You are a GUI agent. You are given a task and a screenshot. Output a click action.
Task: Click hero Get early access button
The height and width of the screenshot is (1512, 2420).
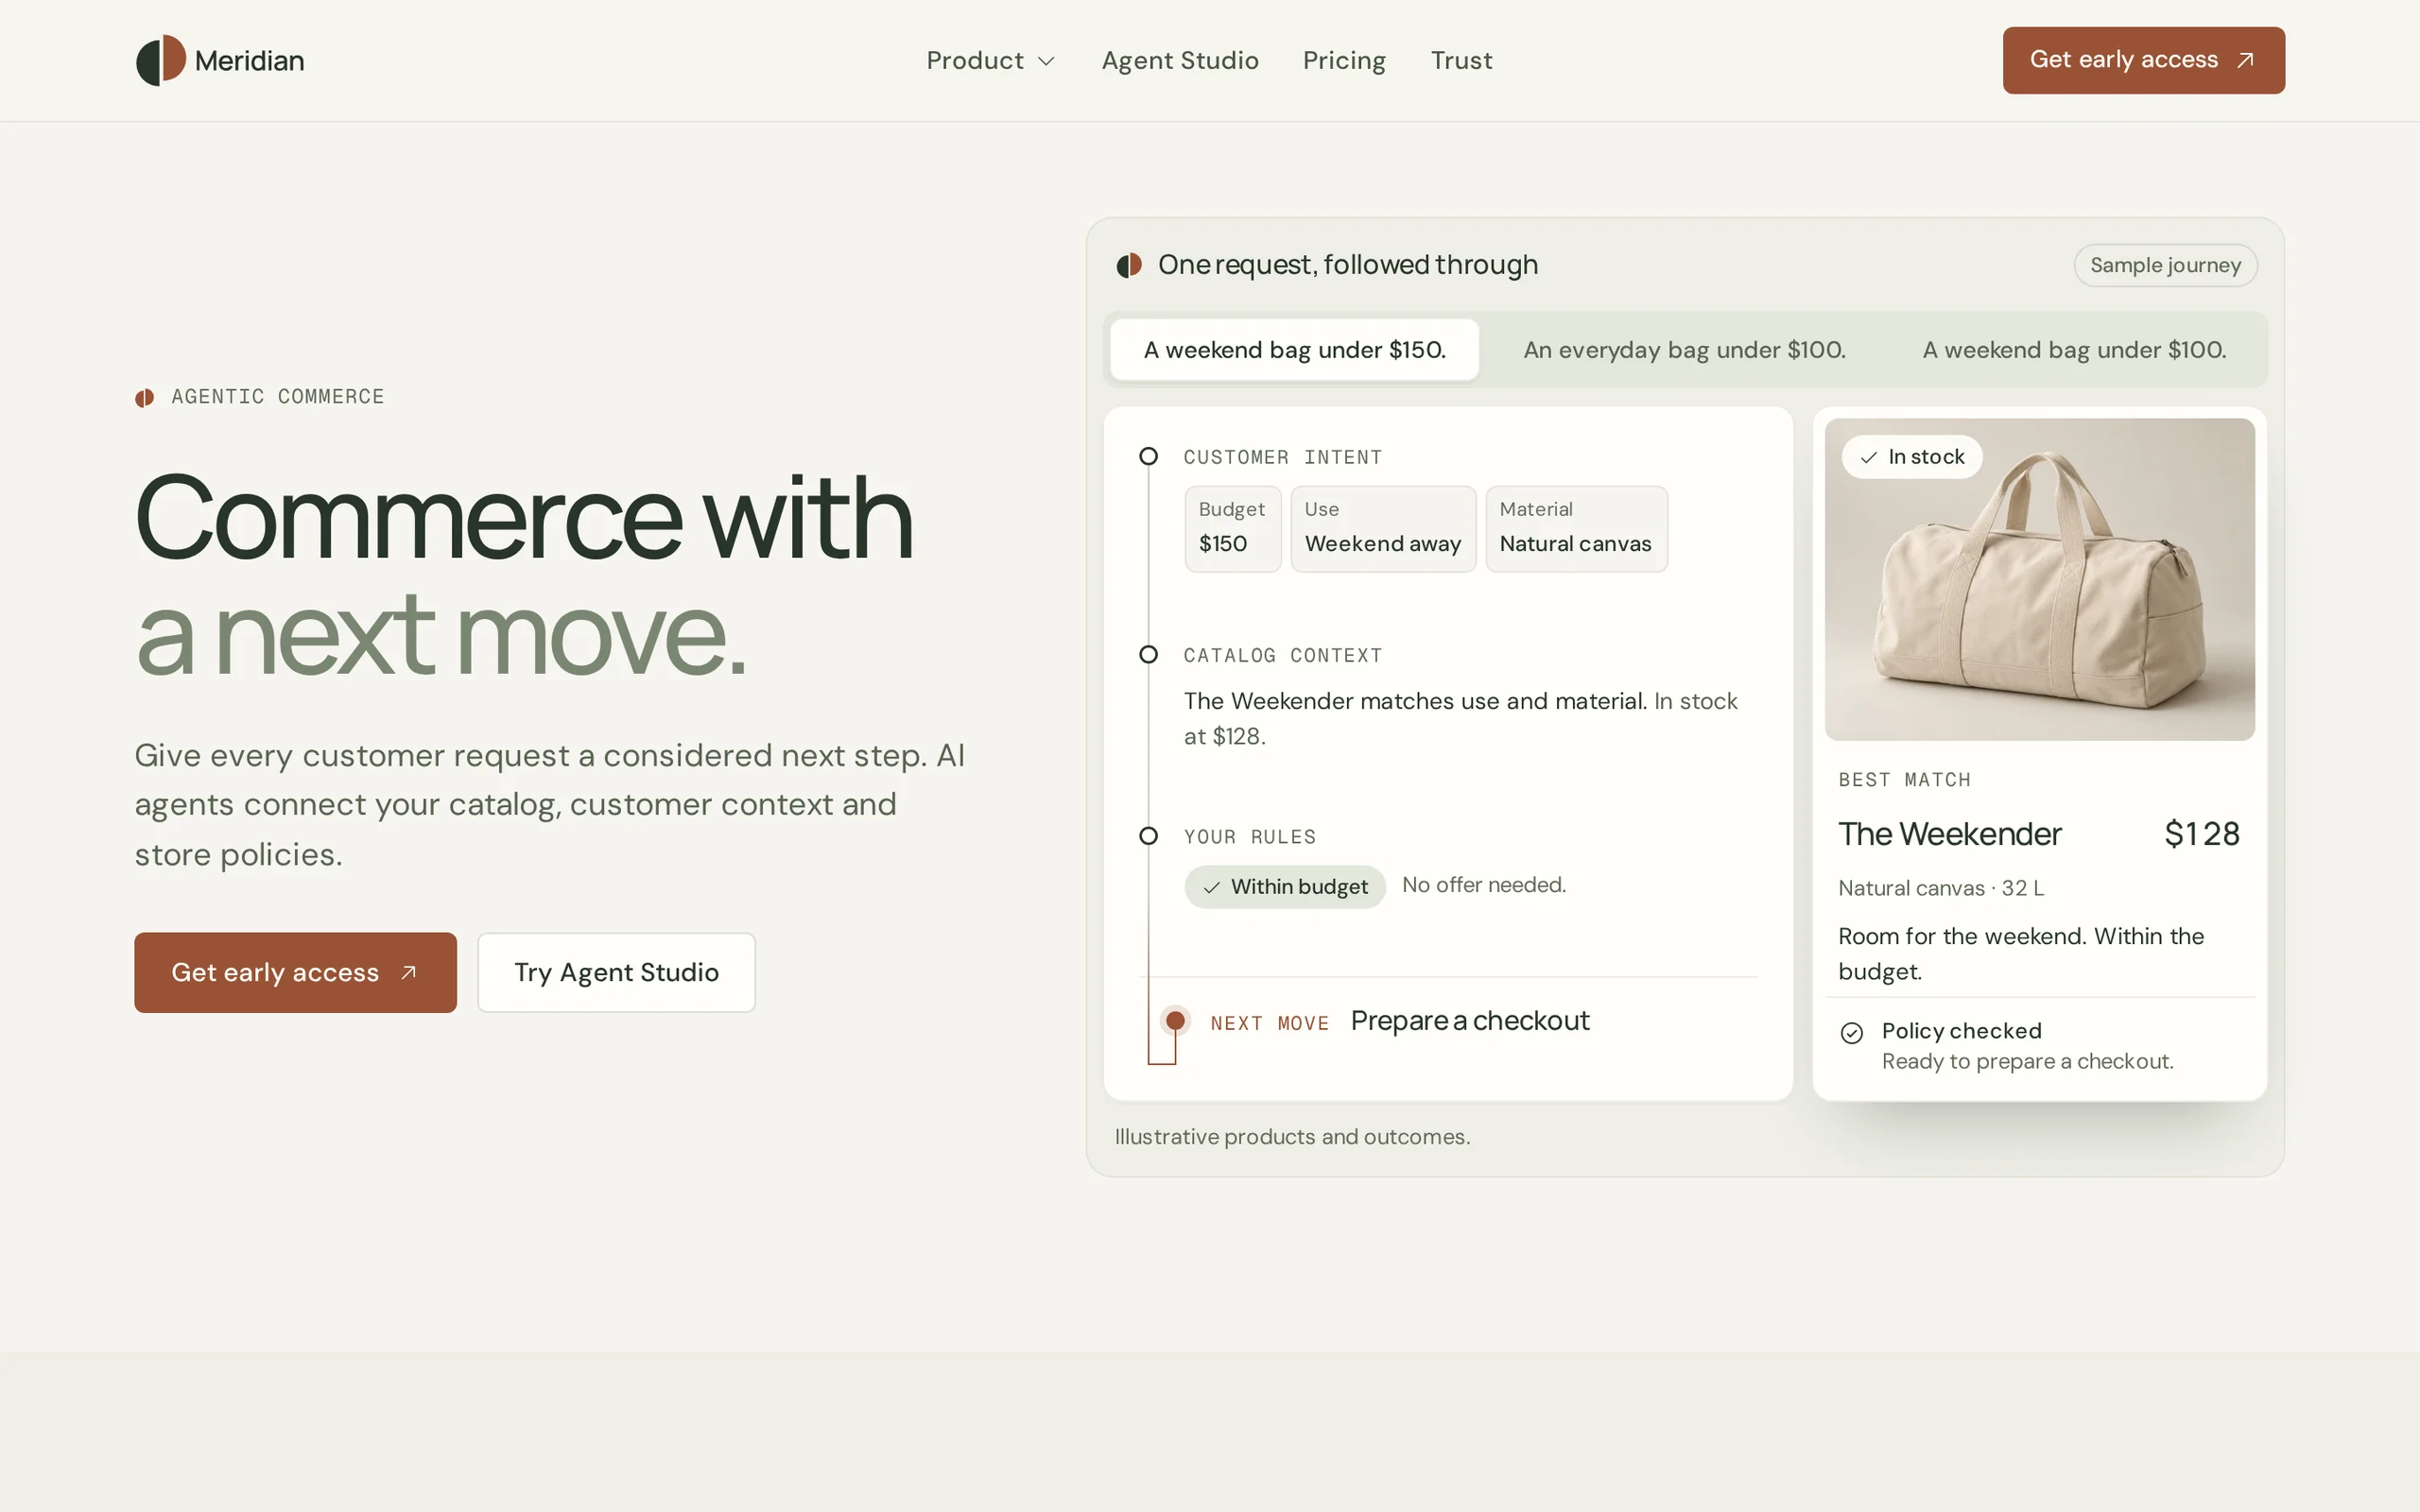[x=295, y=972]
